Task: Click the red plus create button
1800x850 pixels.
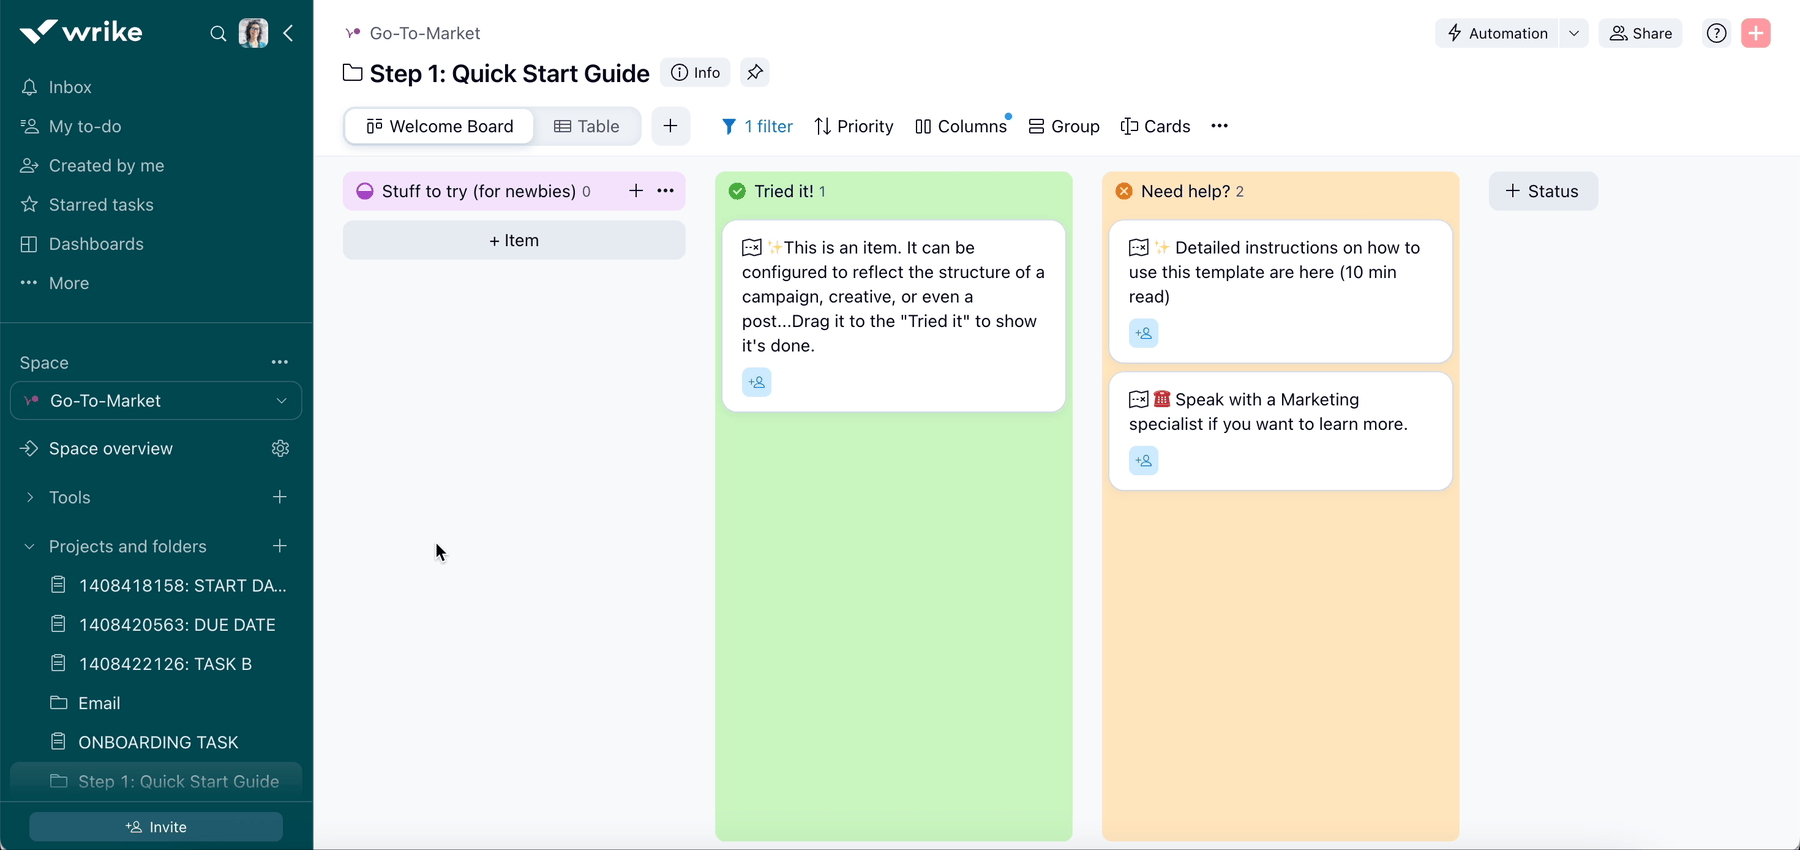Action: 1755,34
